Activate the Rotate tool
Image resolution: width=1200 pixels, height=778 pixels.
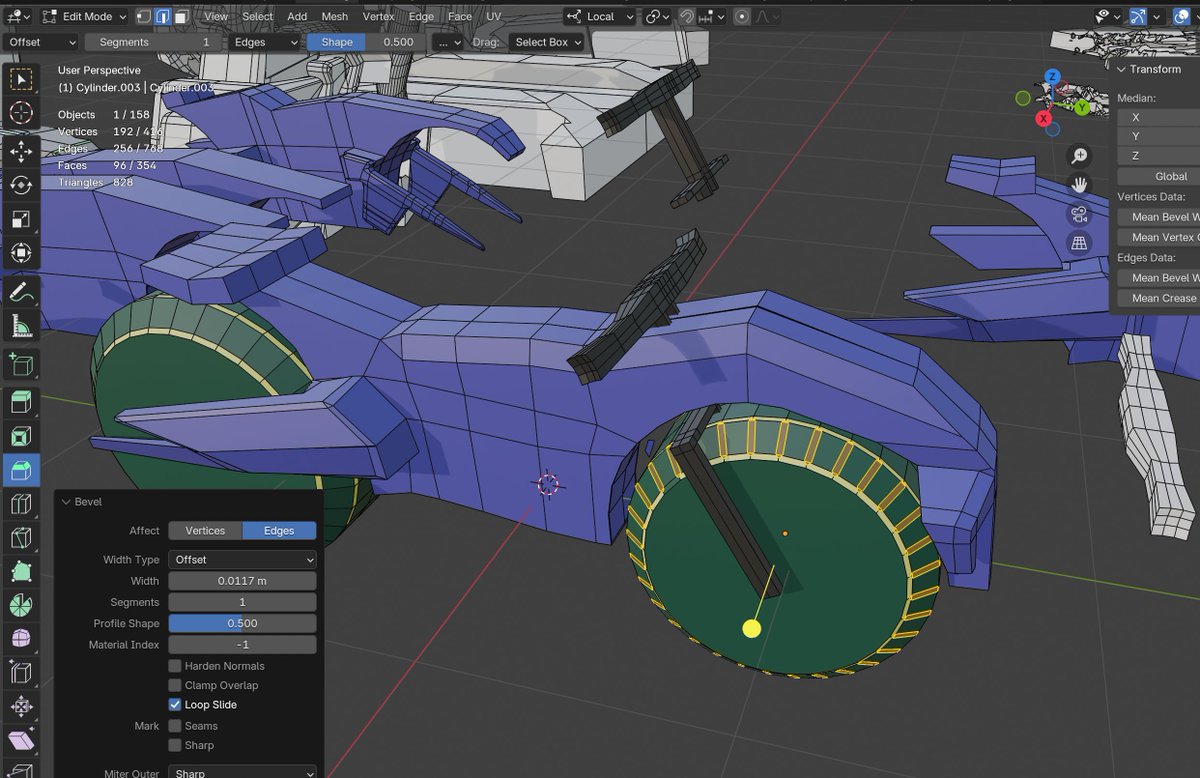[x=21, y=185]
